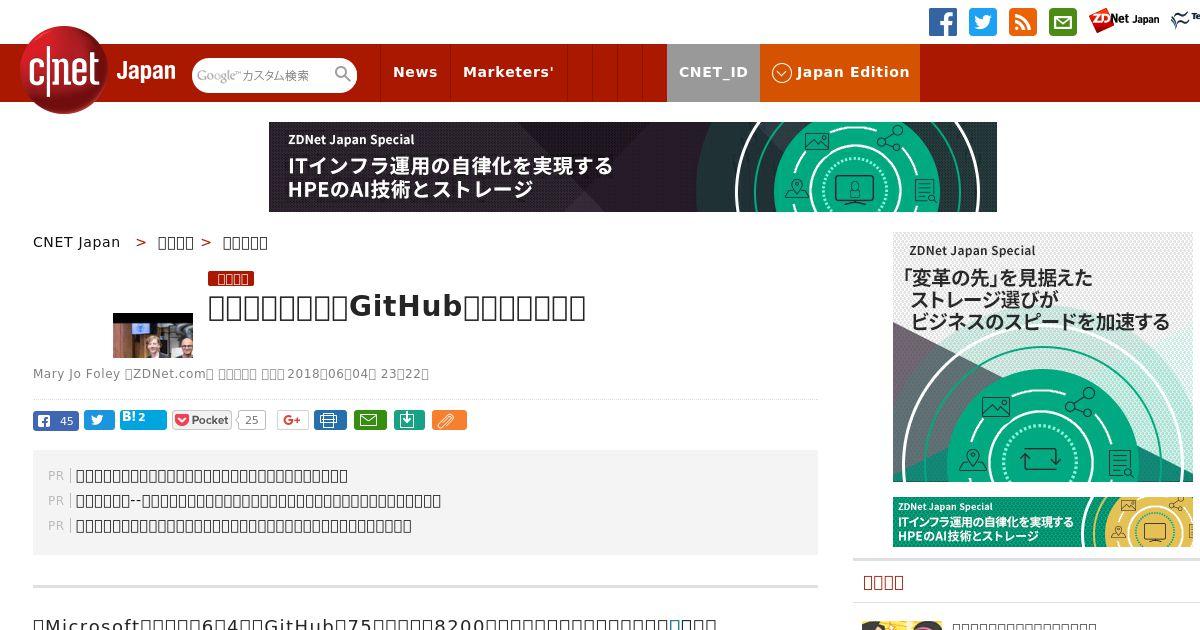Viewport: 1200px width, 630px height.
Task: Expand the Japan Edition dropdown
Action: click(840, 72)
